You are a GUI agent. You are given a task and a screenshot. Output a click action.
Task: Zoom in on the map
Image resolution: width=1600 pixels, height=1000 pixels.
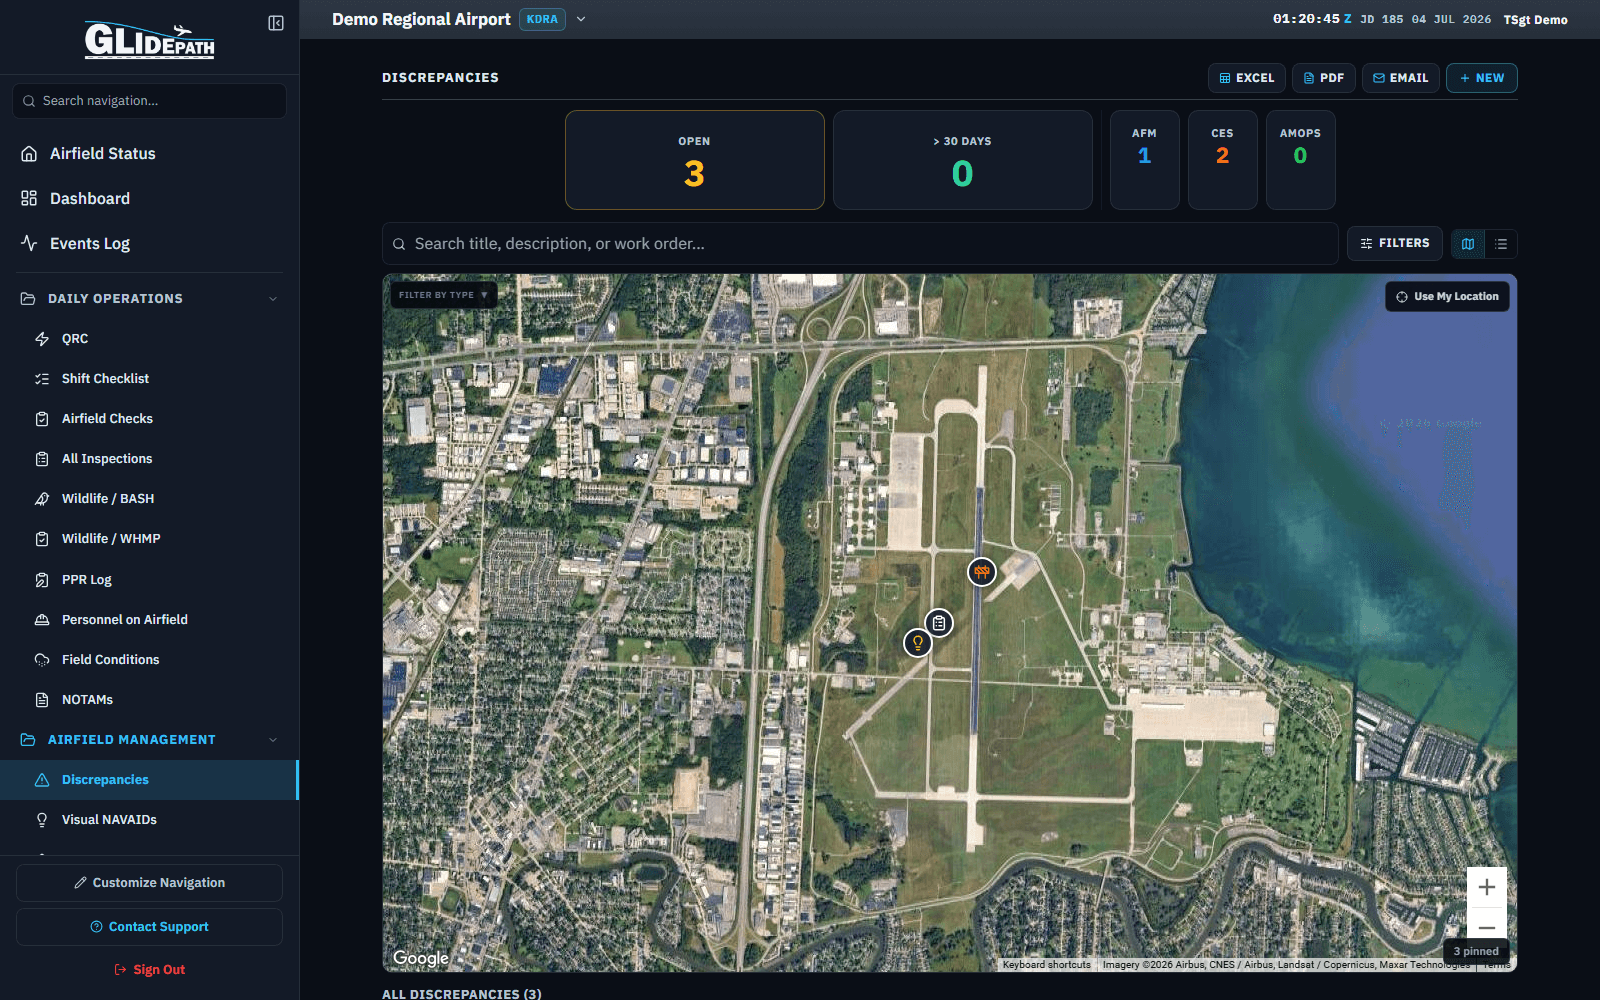(x=1487, y=887)
